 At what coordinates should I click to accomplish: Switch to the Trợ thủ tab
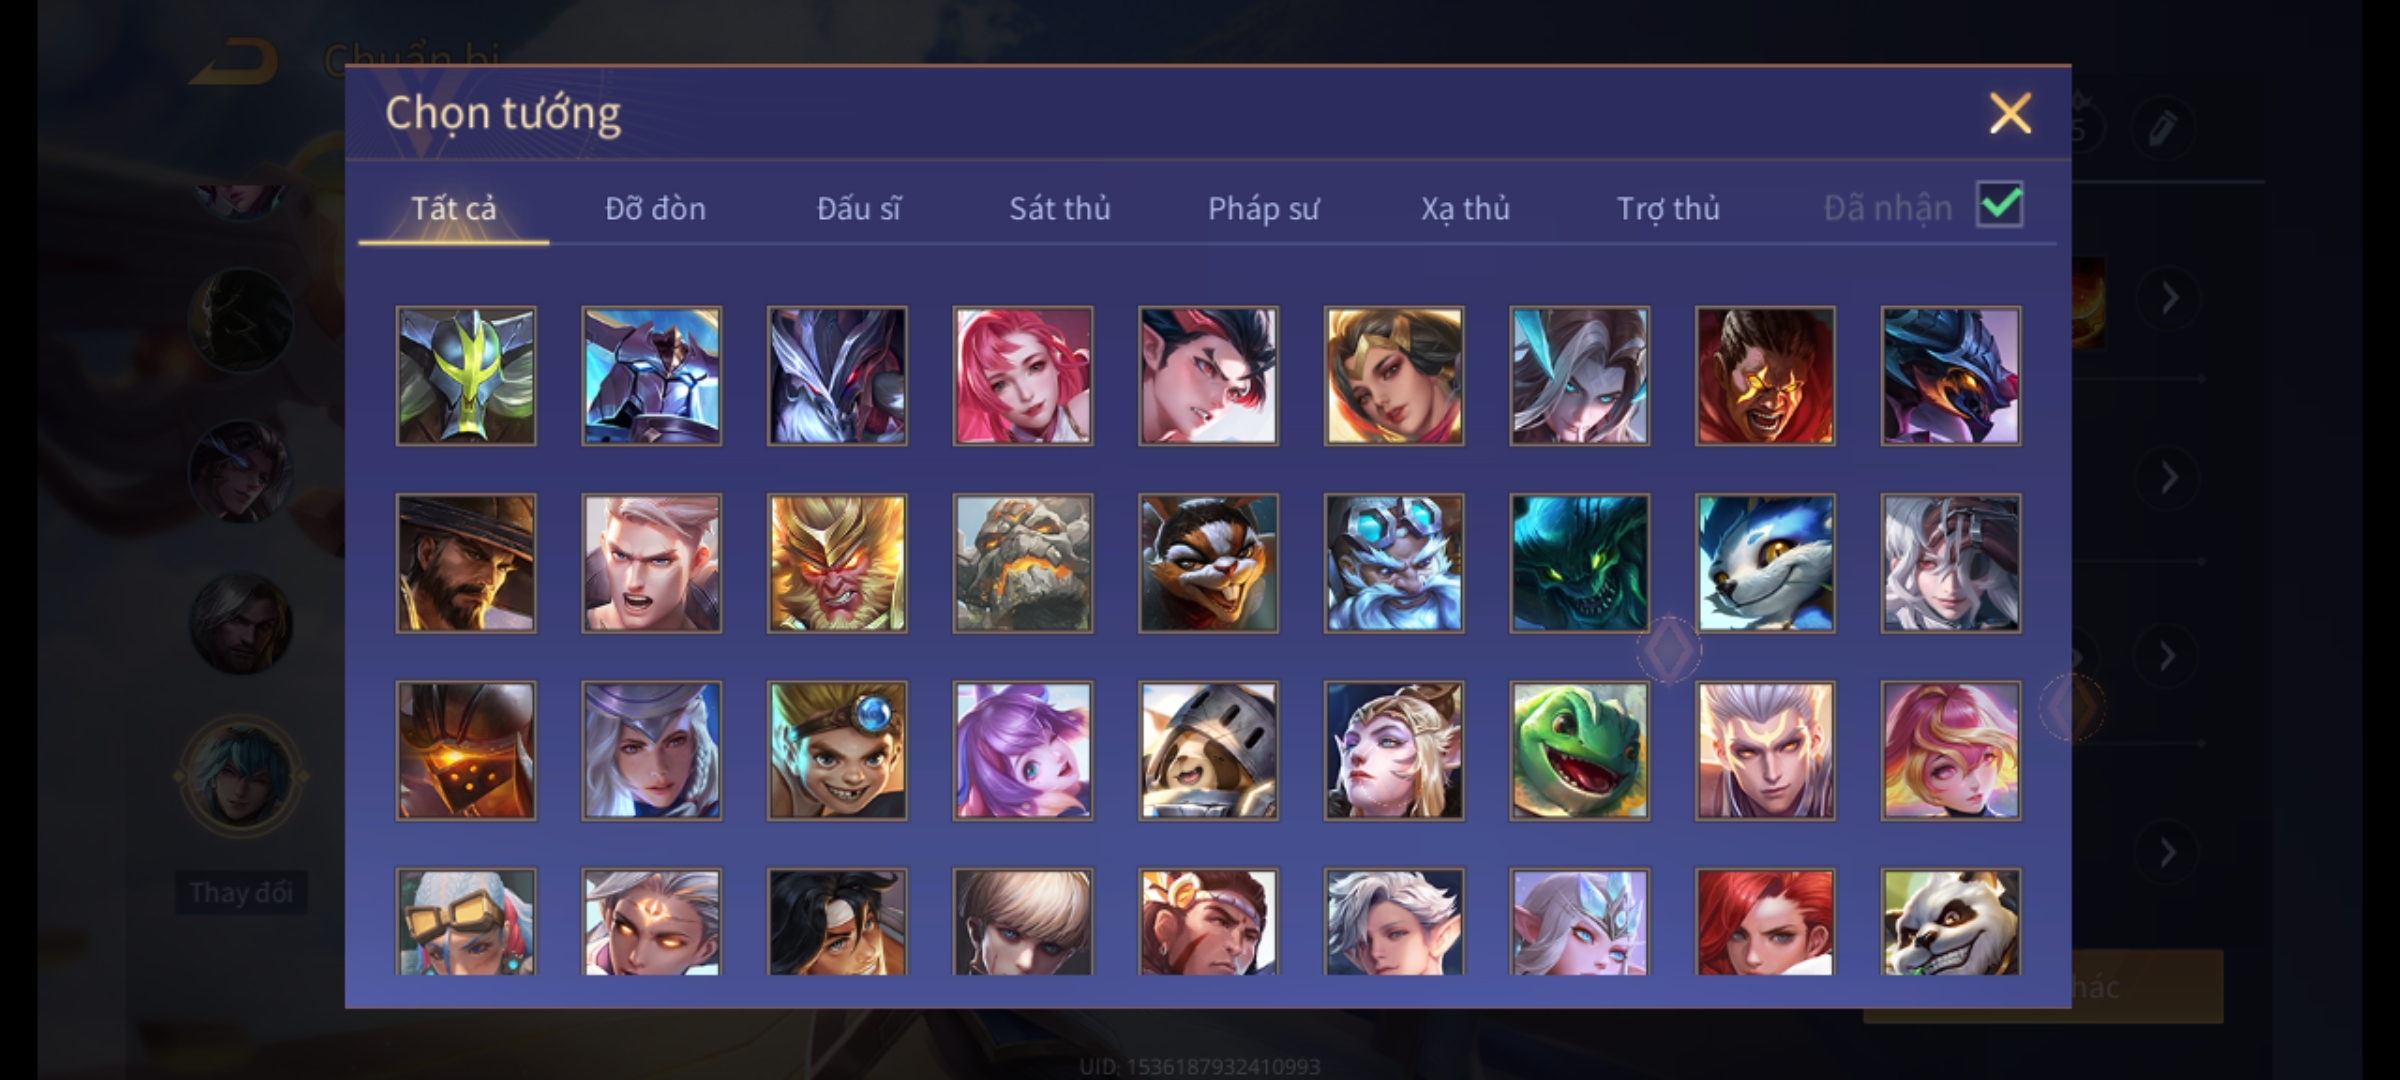click(1668, 208)
